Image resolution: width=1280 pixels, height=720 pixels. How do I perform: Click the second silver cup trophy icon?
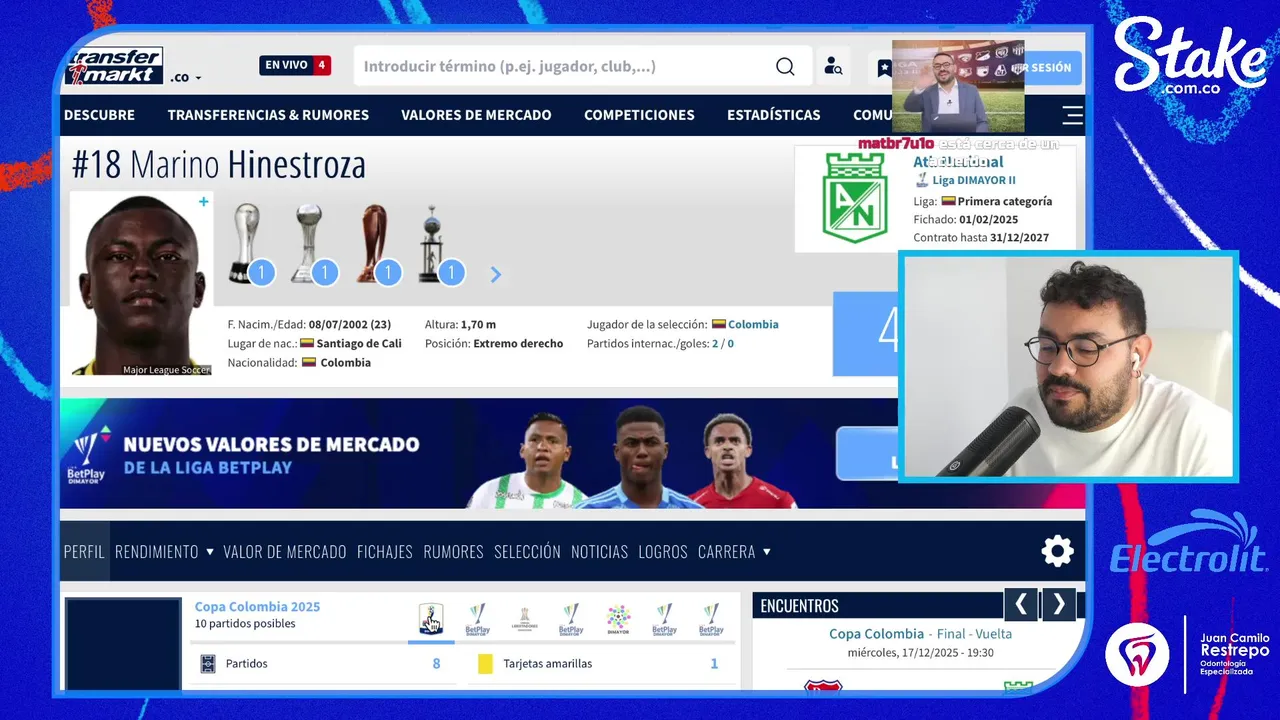(309, 243)
